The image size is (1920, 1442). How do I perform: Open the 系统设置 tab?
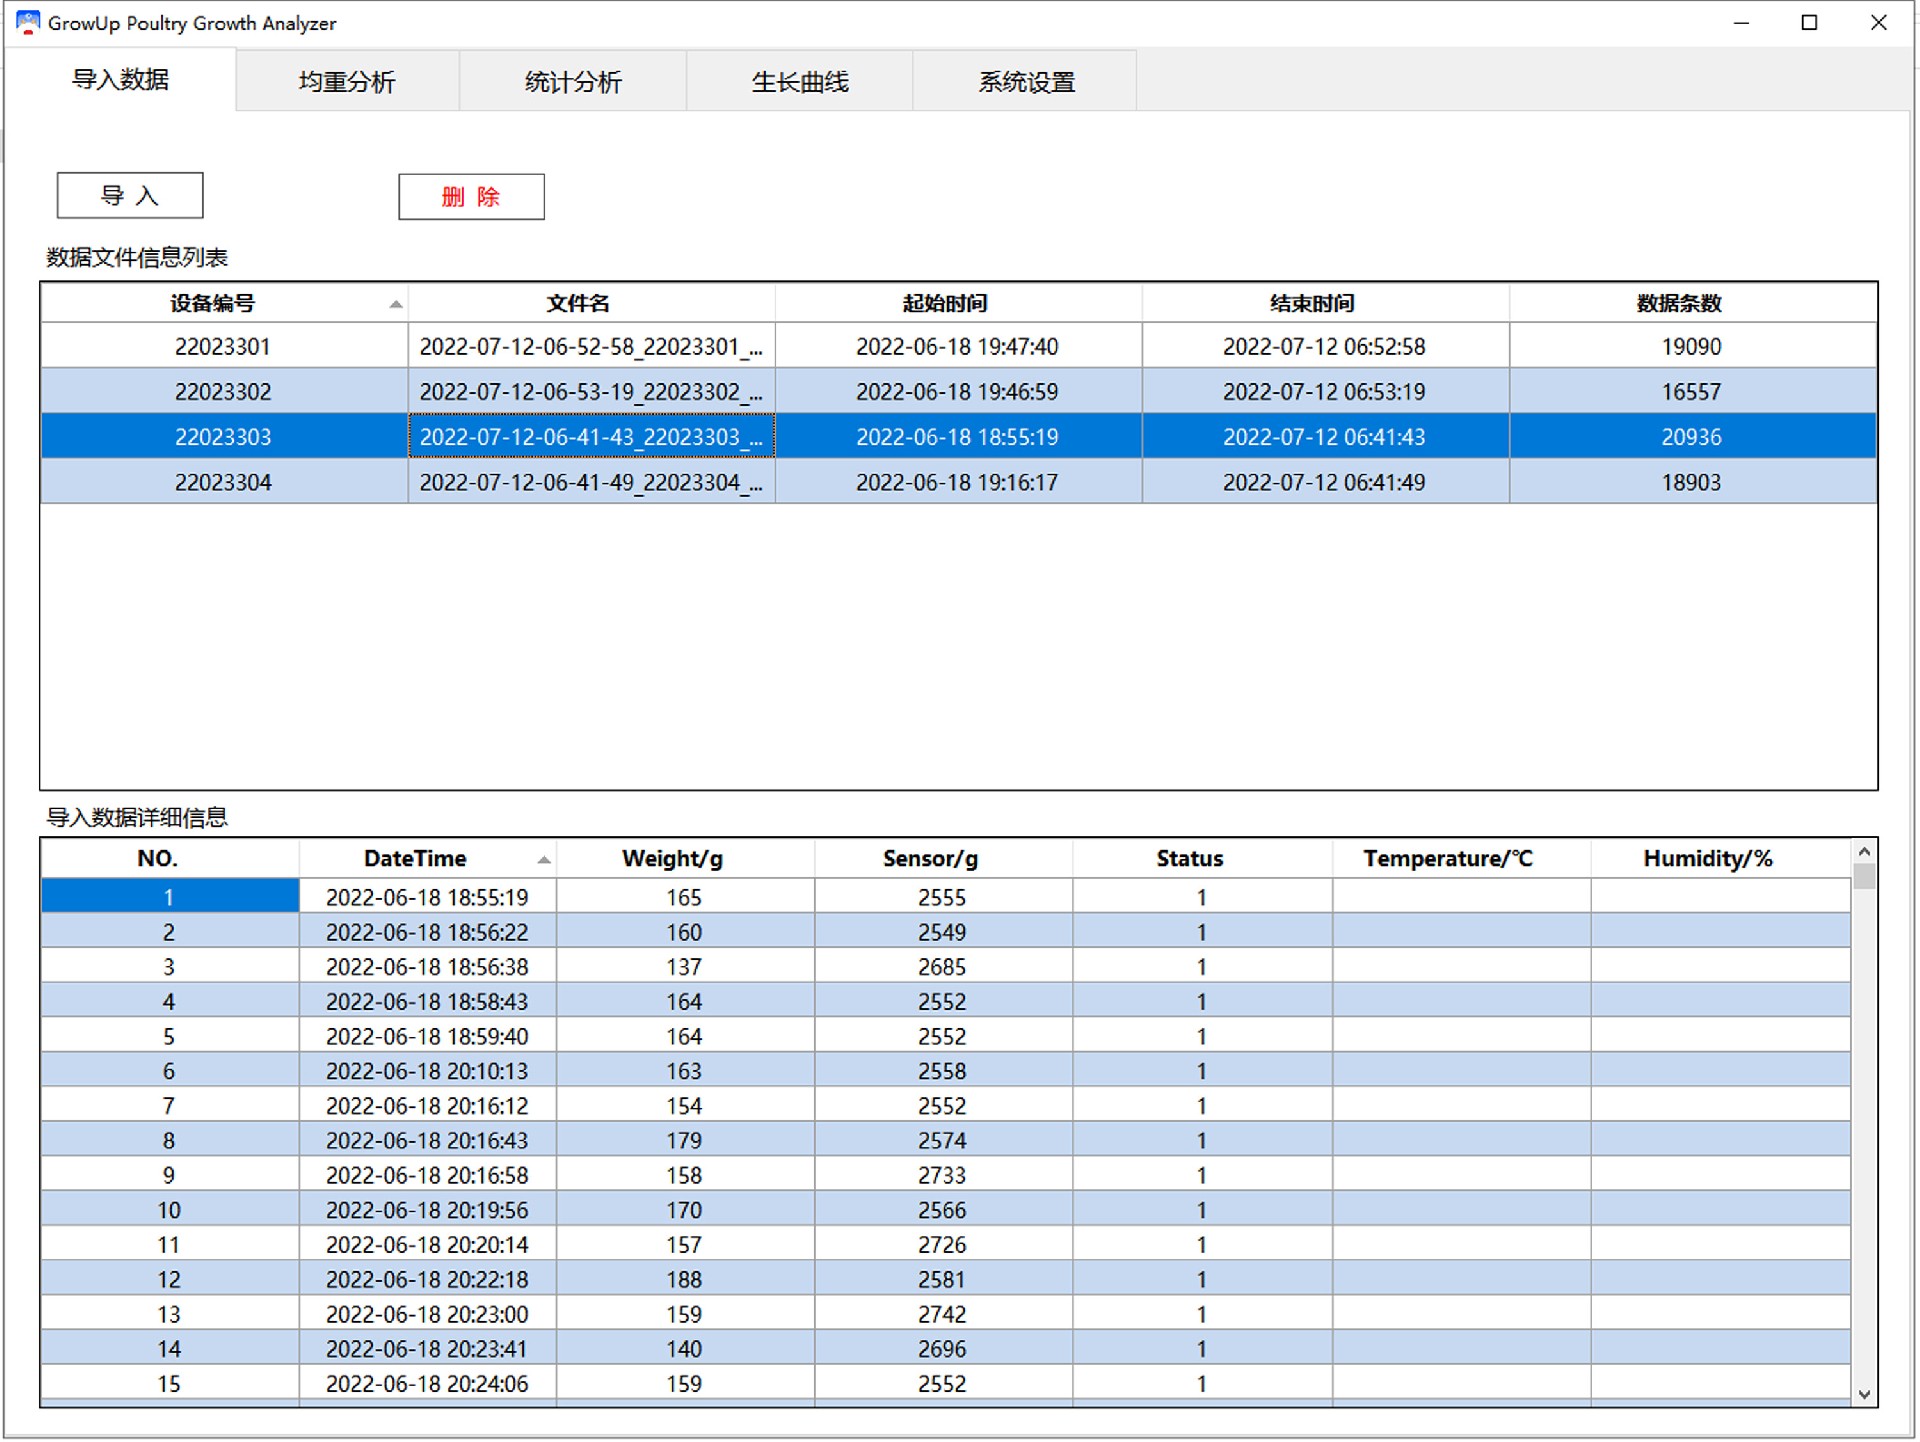click(x=1026, y=82)
